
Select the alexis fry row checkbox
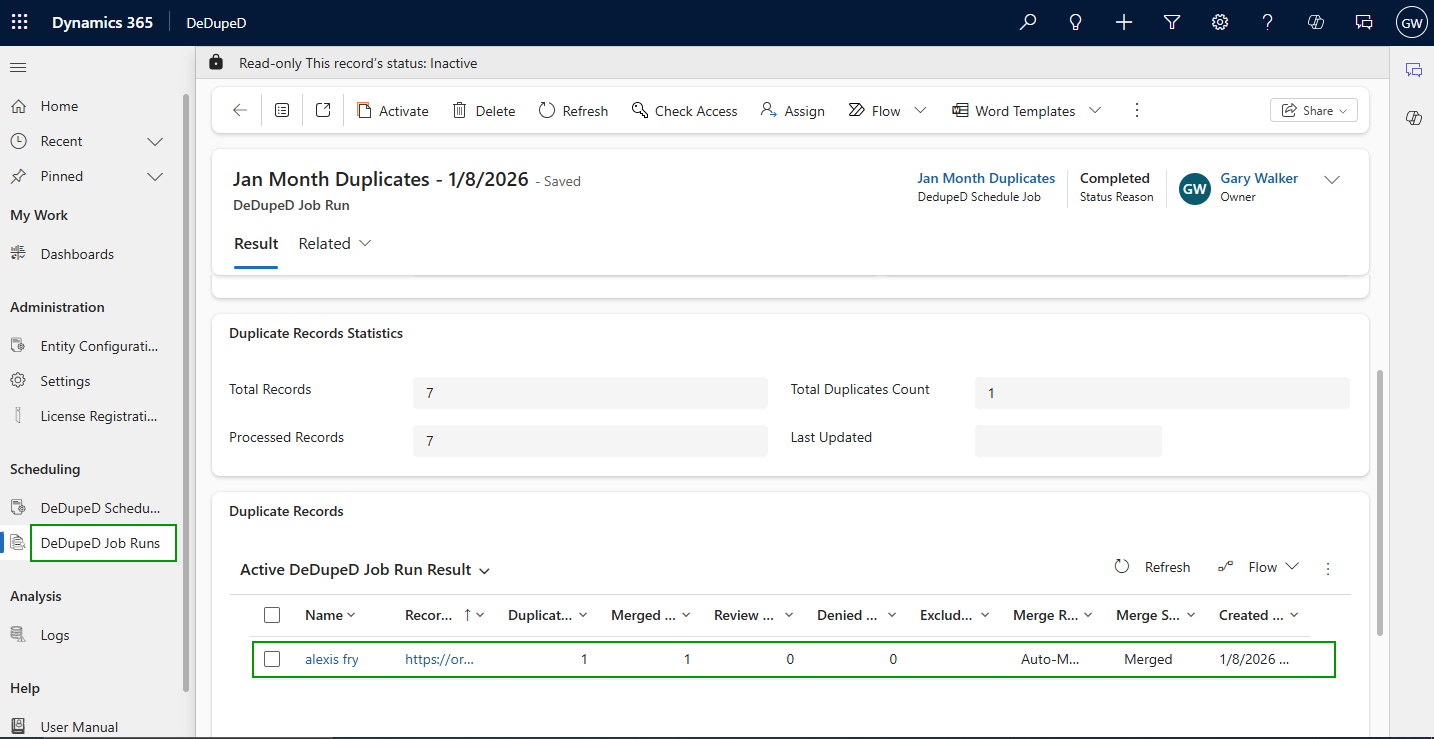272,659
